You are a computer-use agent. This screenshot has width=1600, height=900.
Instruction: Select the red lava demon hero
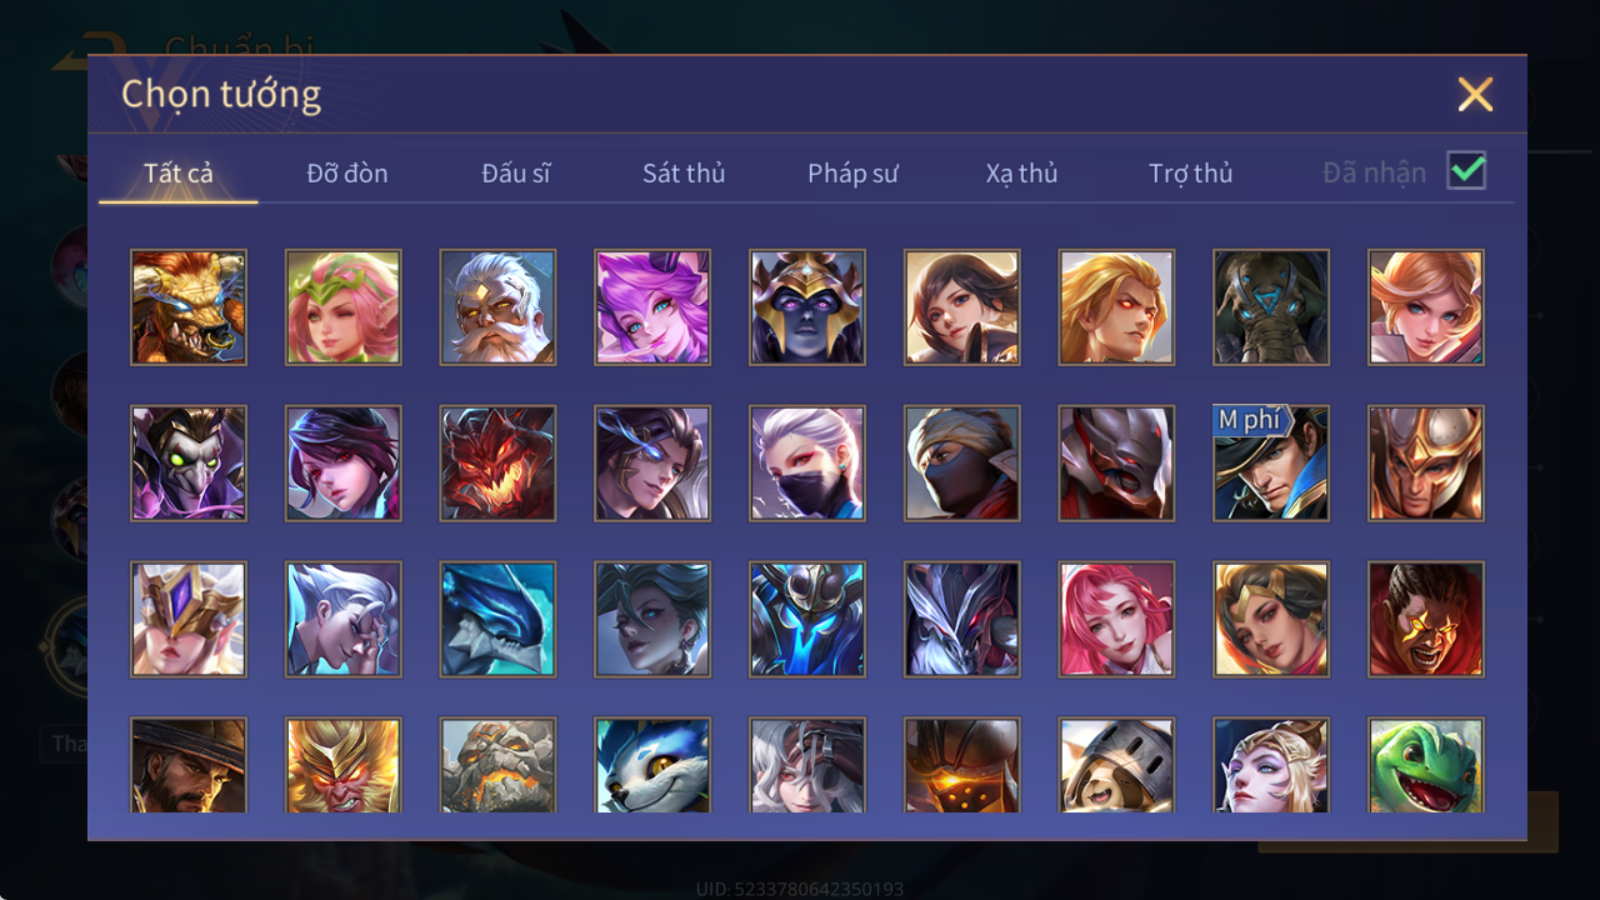tap(498, 463)
